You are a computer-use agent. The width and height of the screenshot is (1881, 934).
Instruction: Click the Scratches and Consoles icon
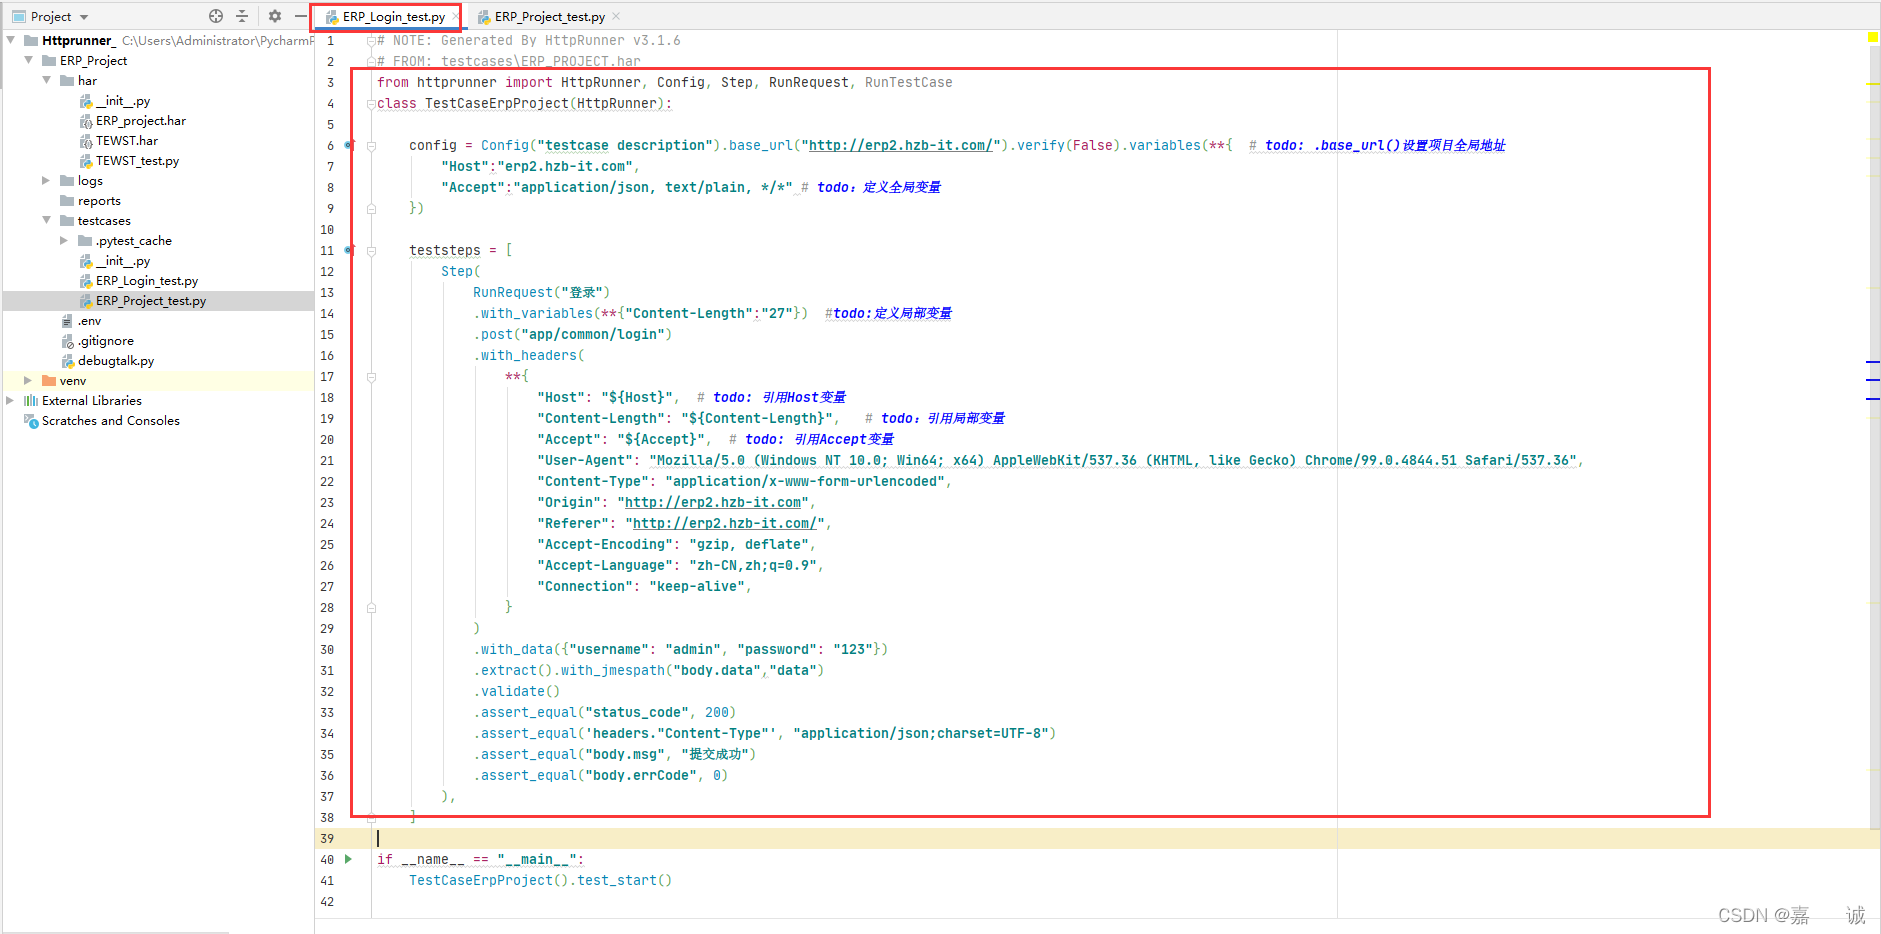31,421
